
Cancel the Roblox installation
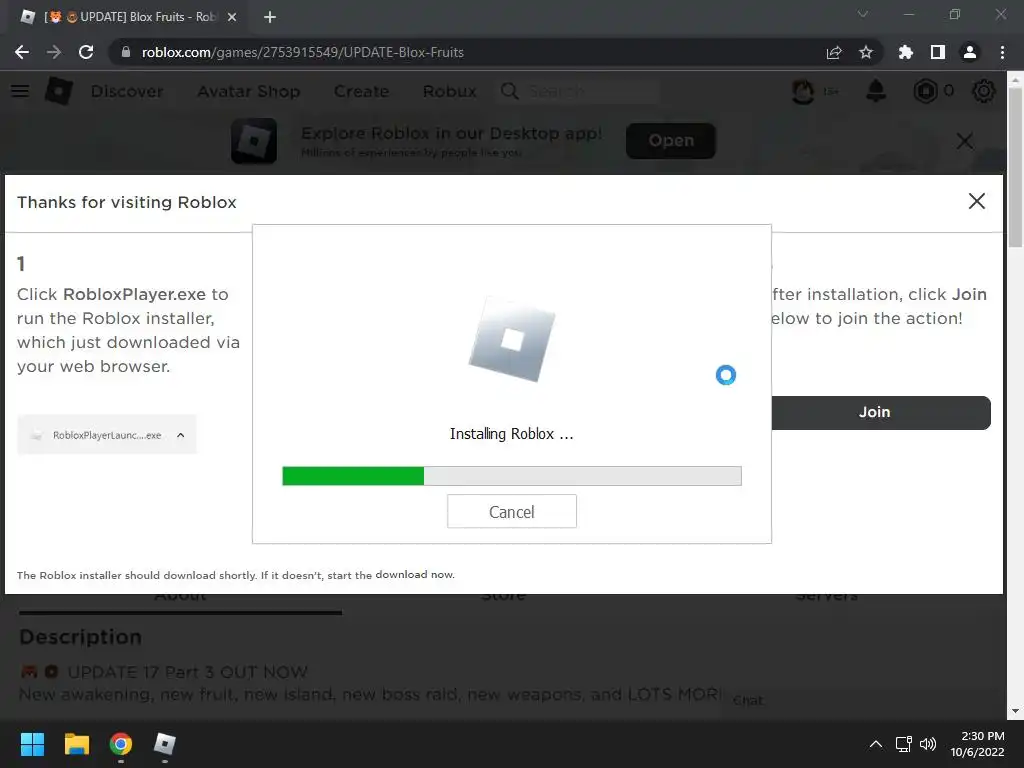[512, 511]
